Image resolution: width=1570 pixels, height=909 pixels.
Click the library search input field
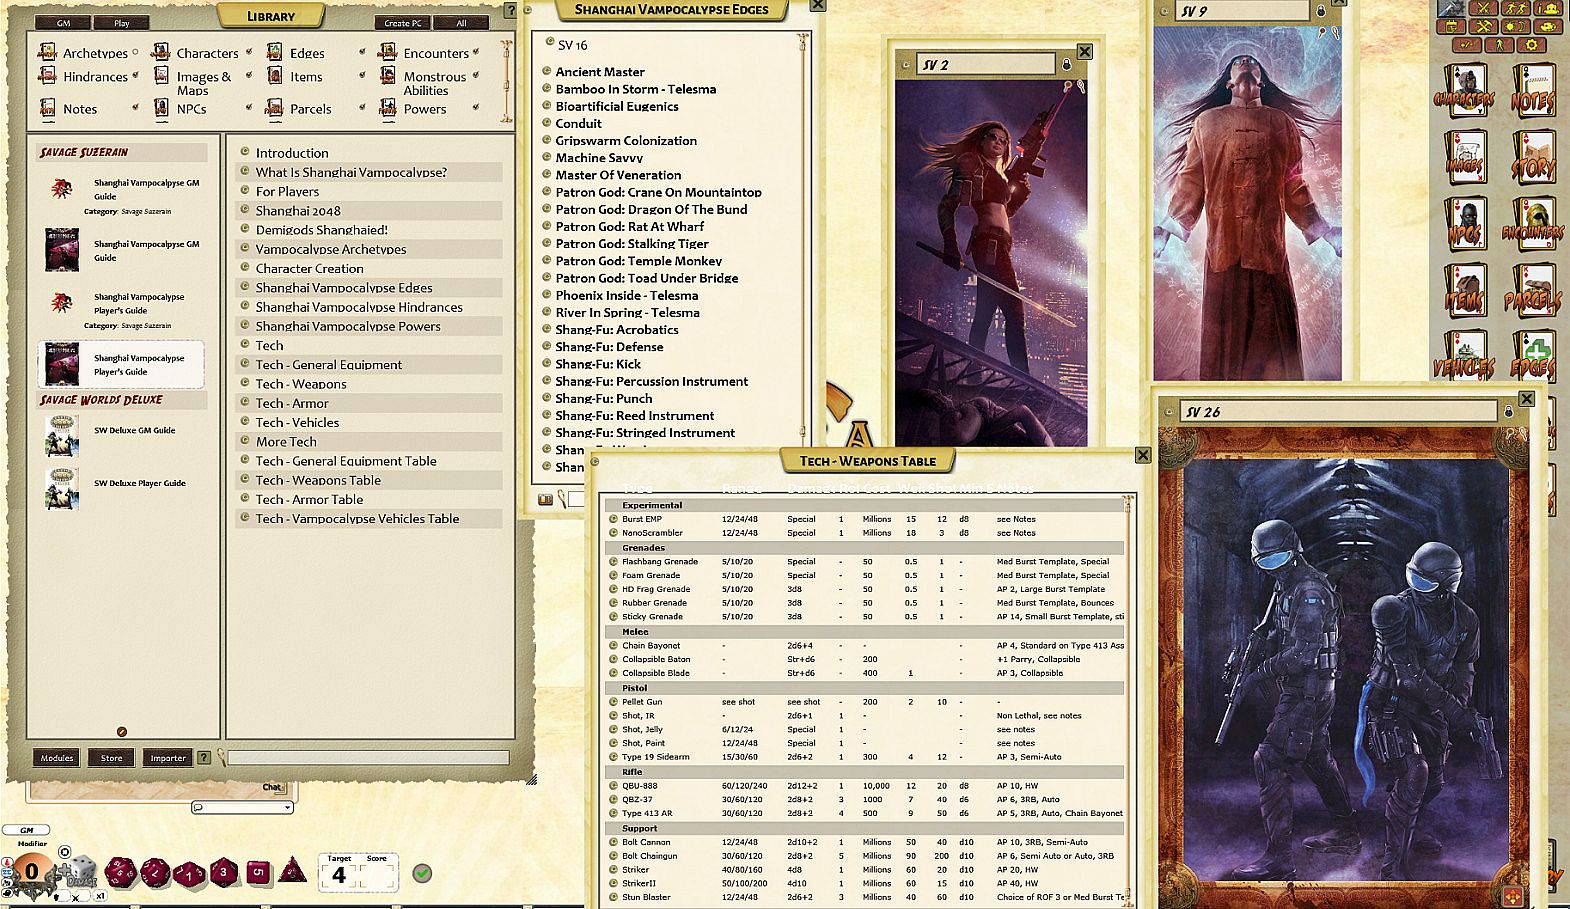tap(368, 758)
